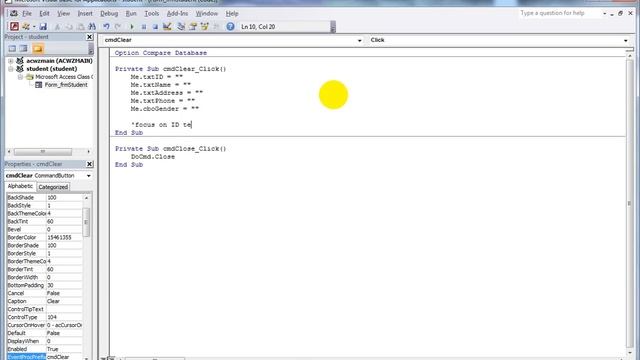Click the View Microsoft Access icon
Image resolution: width=640 pixels, height=360 pixels.
[14, 27]
